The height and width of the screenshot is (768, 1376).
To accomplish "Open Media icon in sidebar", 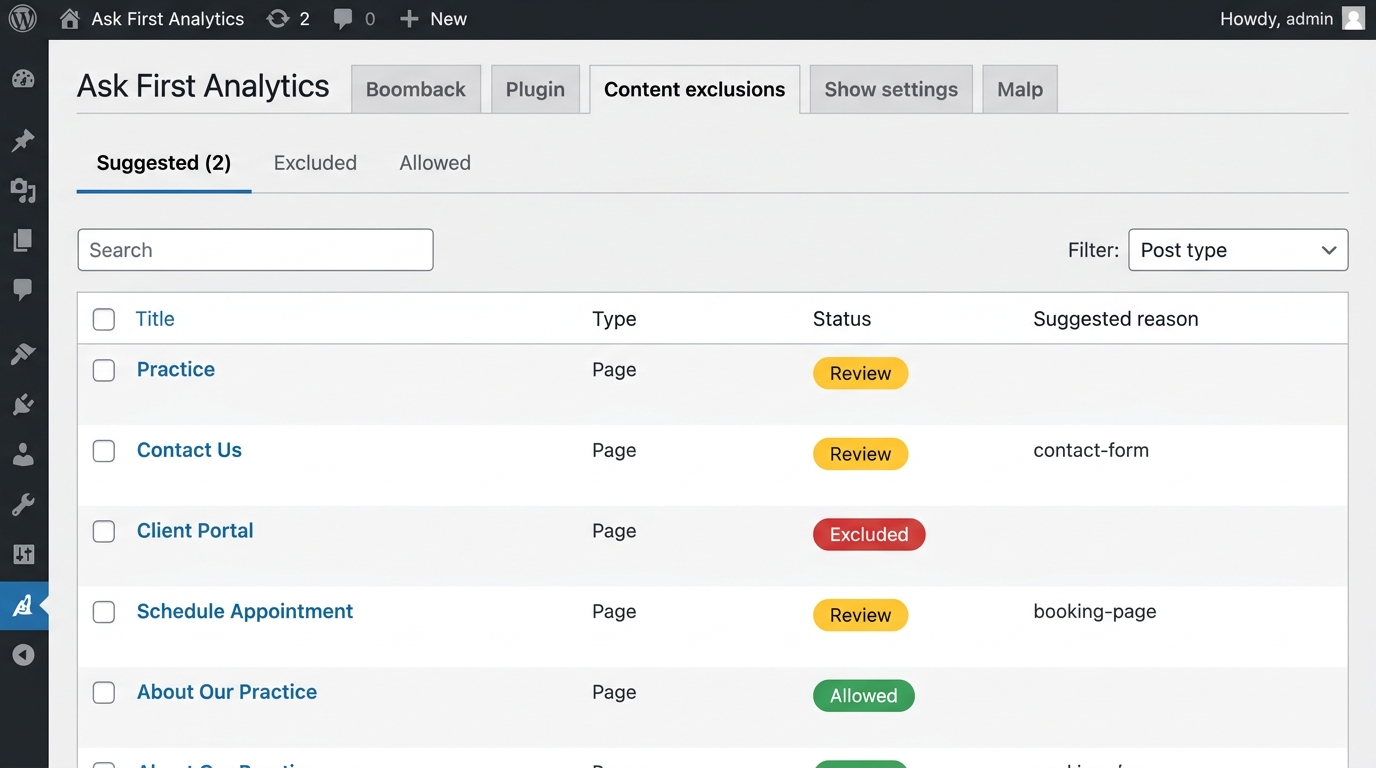I will click(23, 190).
